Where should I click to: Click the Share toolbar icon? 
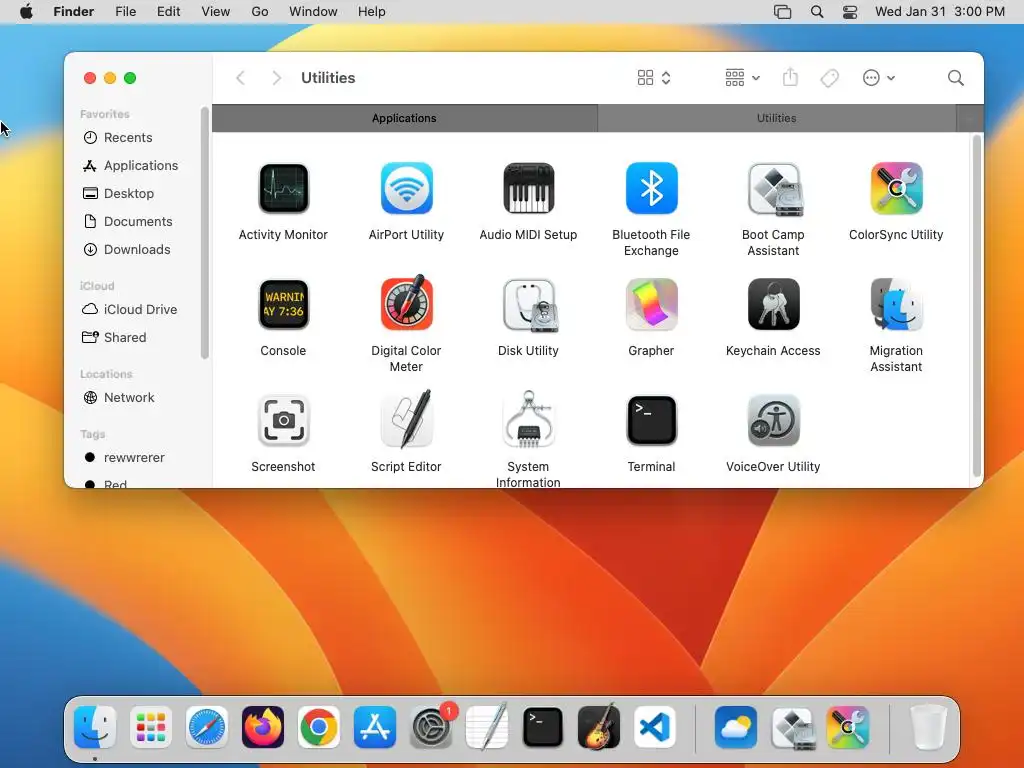[x=790, y=78]
